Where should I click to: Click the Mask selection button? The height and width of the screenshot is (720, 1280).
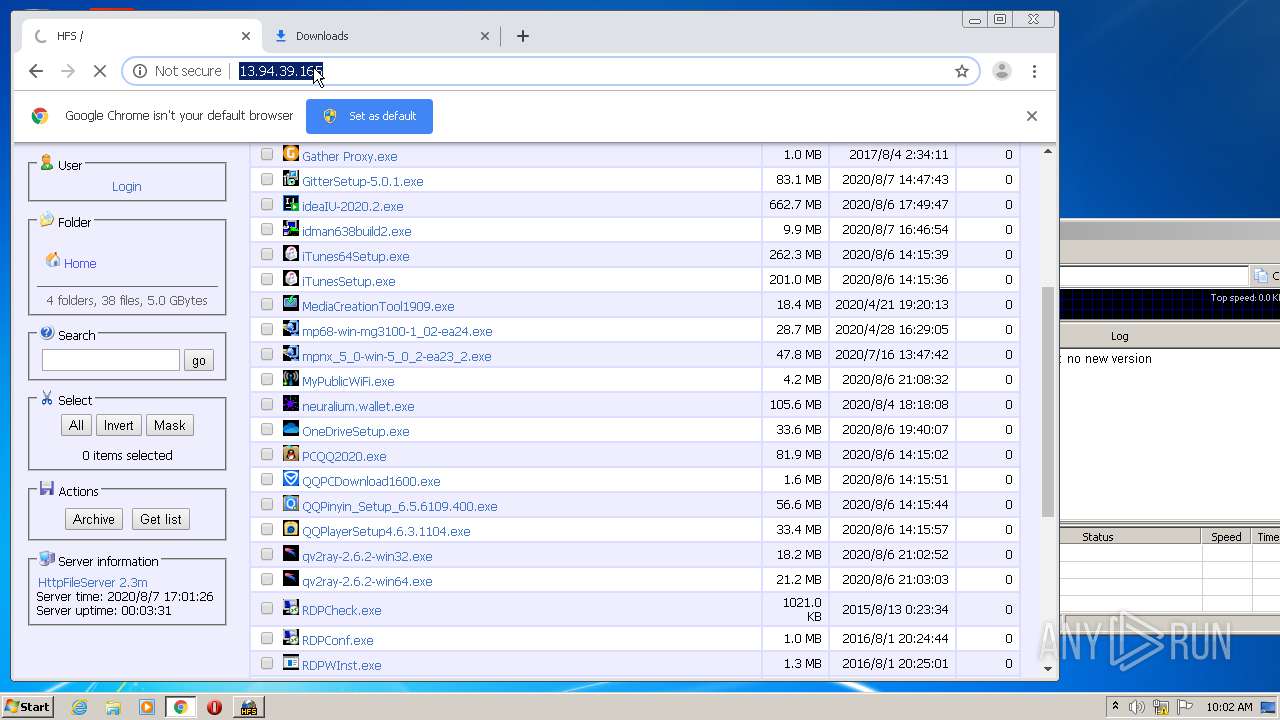click(x=169, y=425)
